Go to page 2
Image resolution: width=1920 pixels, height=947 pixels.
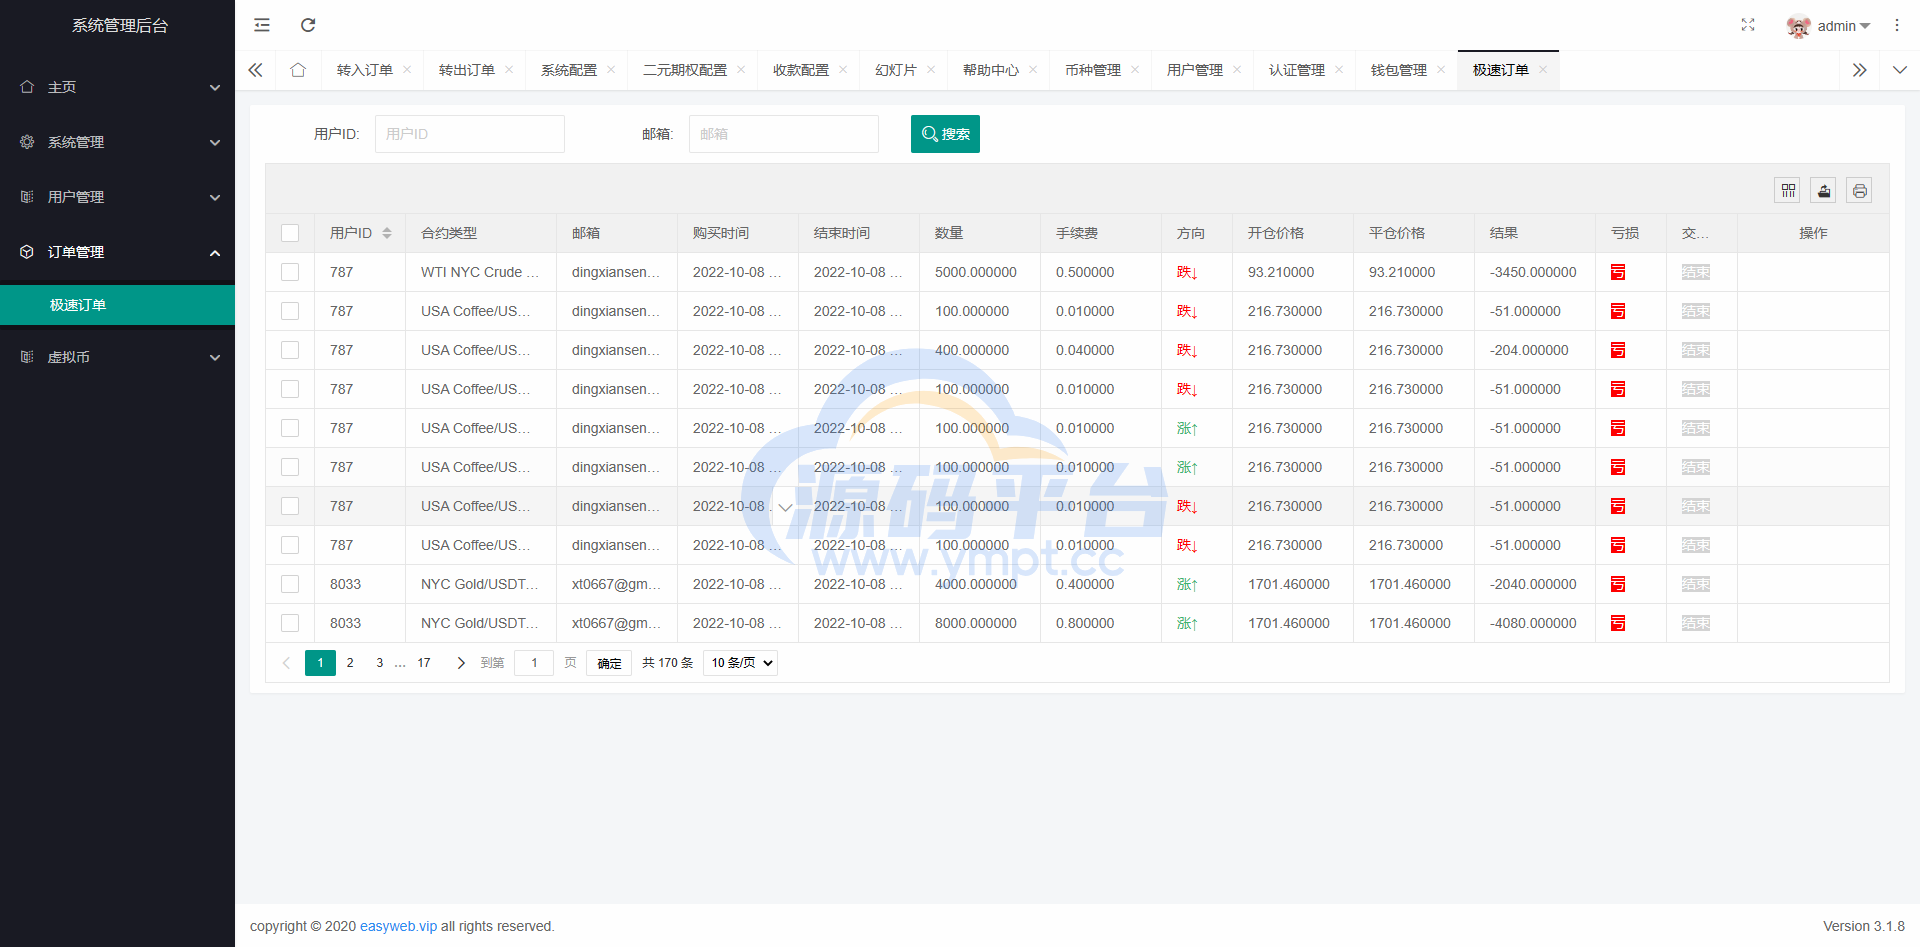point(350,663)
